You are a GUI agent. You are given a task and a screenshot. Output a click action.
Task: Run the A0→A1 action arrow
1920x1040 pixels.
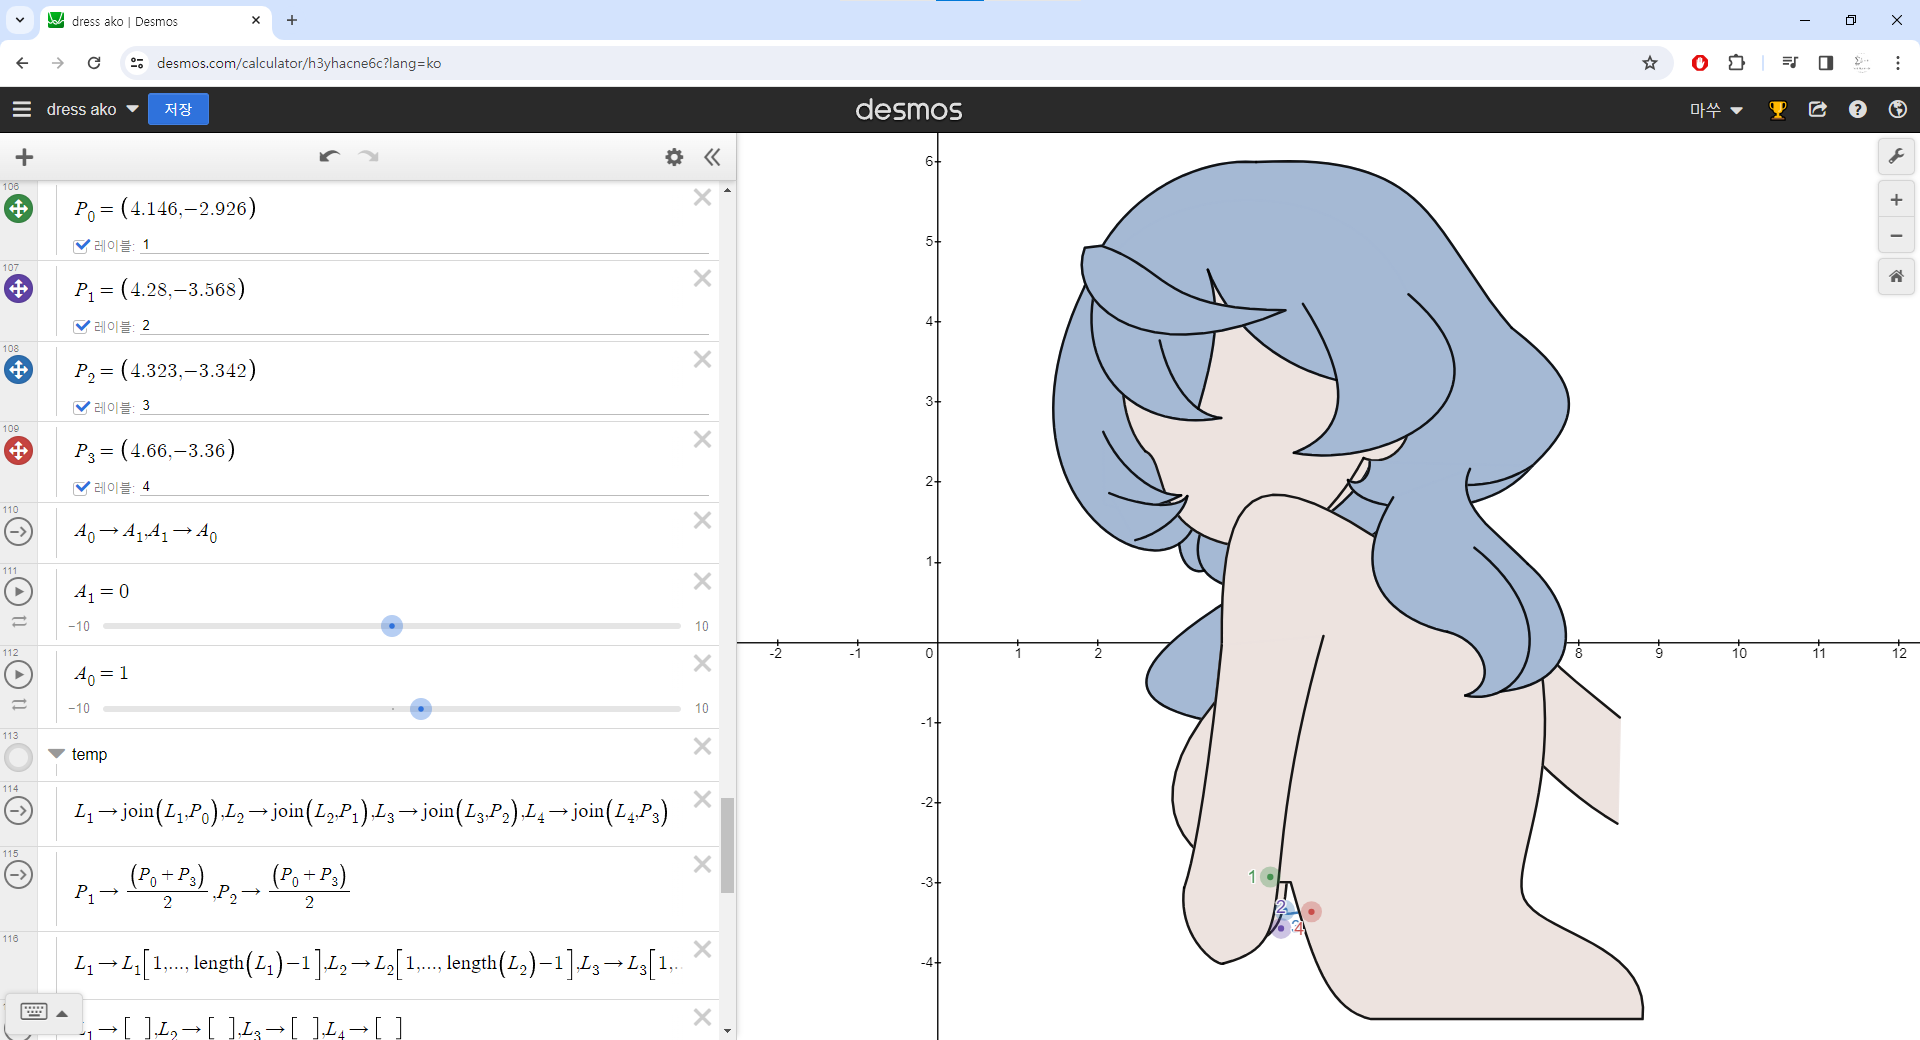[18, 532]
